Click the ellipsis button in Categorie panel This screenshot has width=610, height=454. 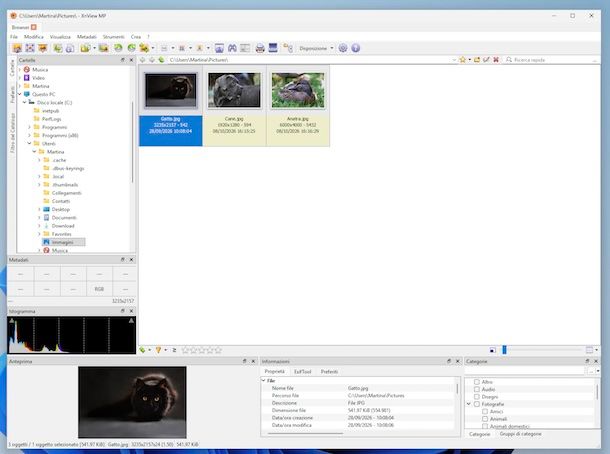click(x=591, y=371)
